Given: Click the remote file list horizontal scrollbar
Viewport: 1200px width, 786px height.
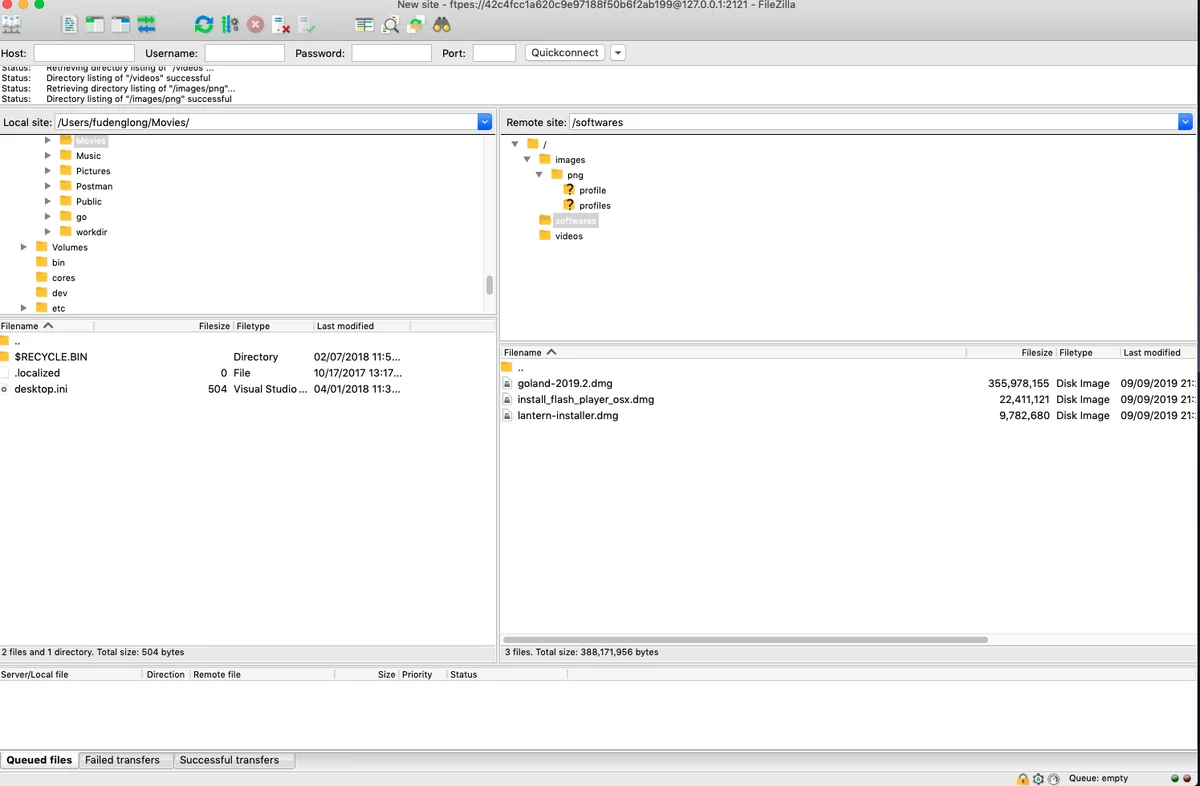Looking at the screenshot, I should click(x=745, y=639).
